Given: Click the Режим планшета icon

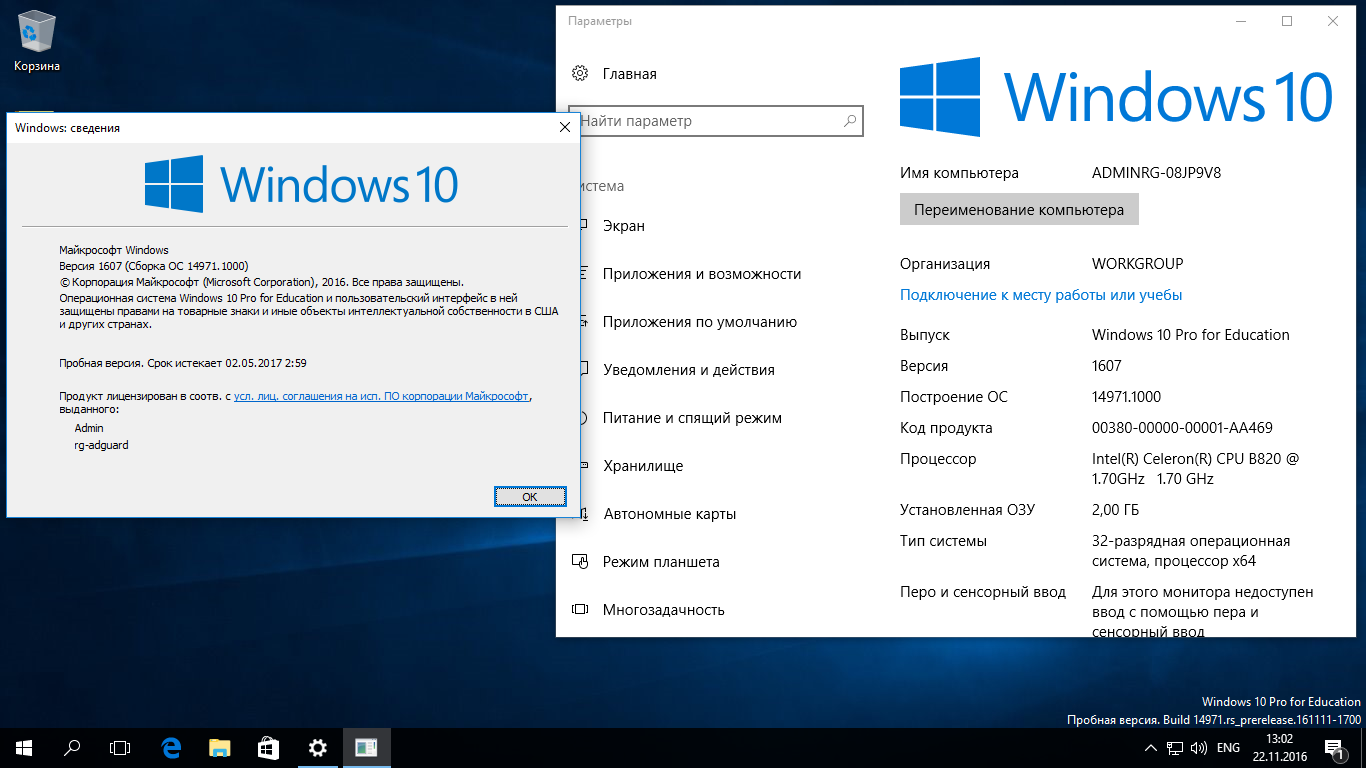Looking at the screenshot, I should coord(580,562).
